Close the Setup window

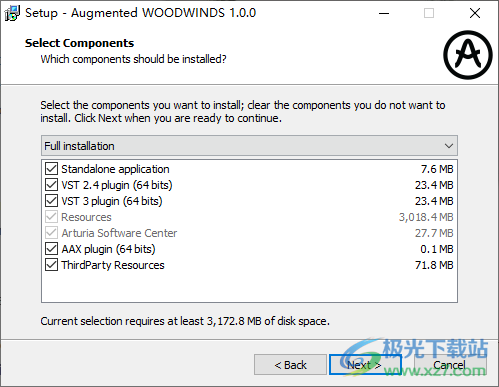click(x=475, y=13)
